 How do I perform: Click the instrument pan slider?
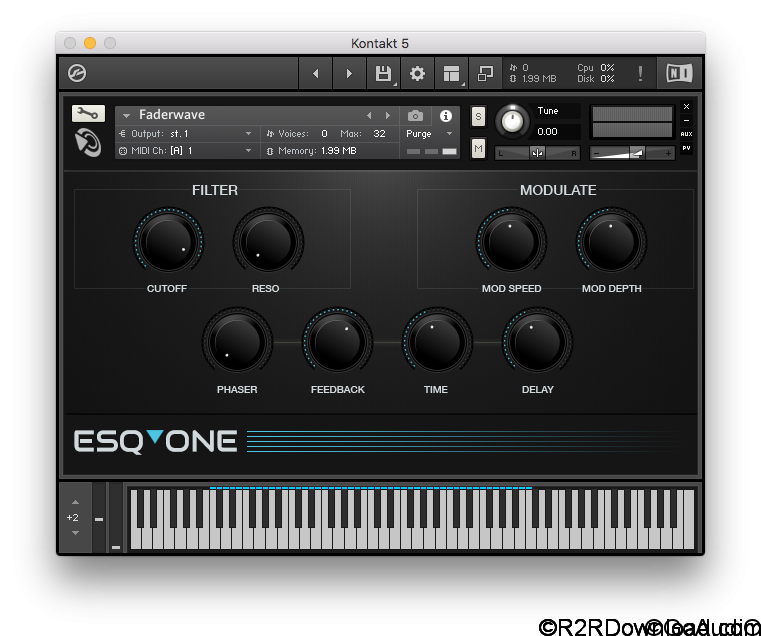pyautogui.click(x=538, y=153)
